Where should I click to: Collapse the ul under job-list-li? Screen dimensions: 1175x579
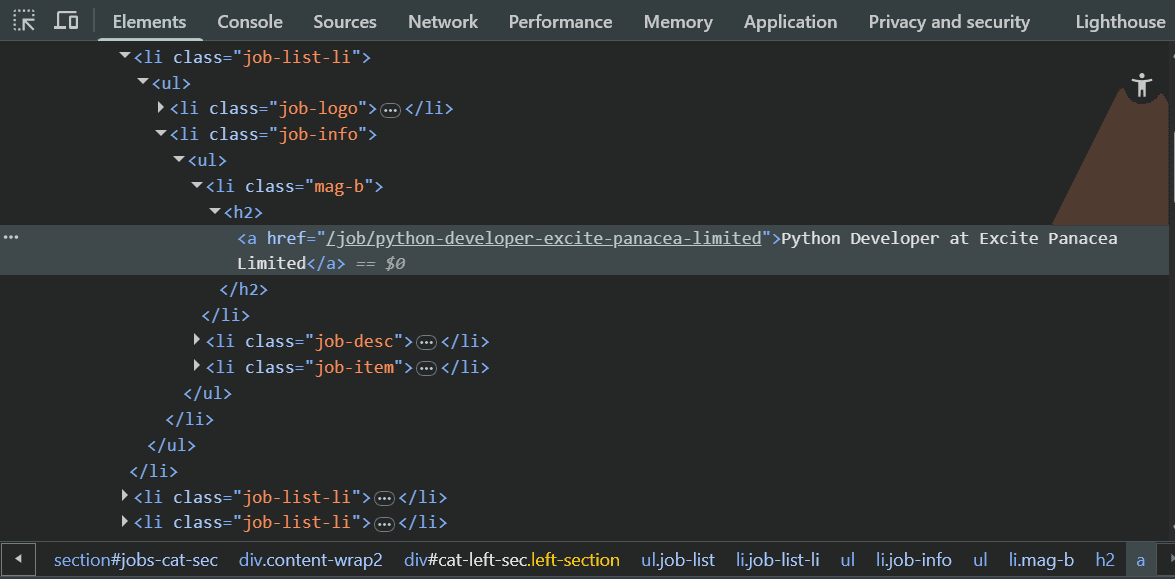142,82
